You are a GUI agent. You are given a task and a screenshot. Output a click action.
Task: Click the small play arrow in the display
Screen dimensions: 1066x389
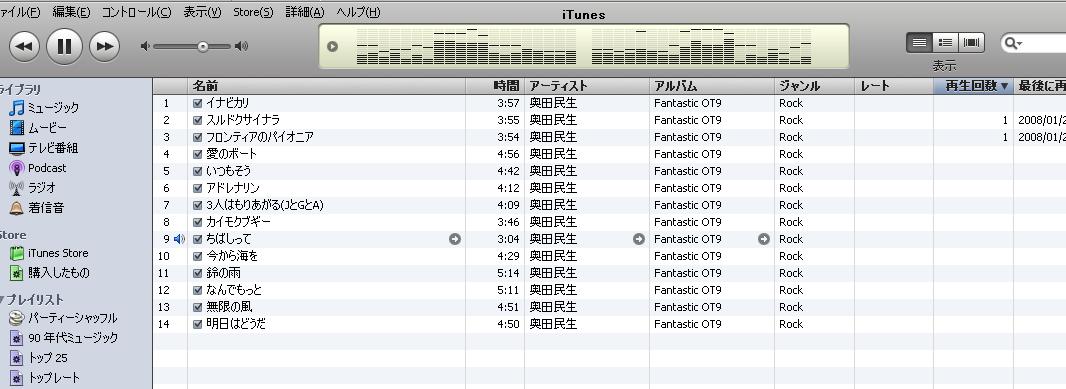pos(332,46)
